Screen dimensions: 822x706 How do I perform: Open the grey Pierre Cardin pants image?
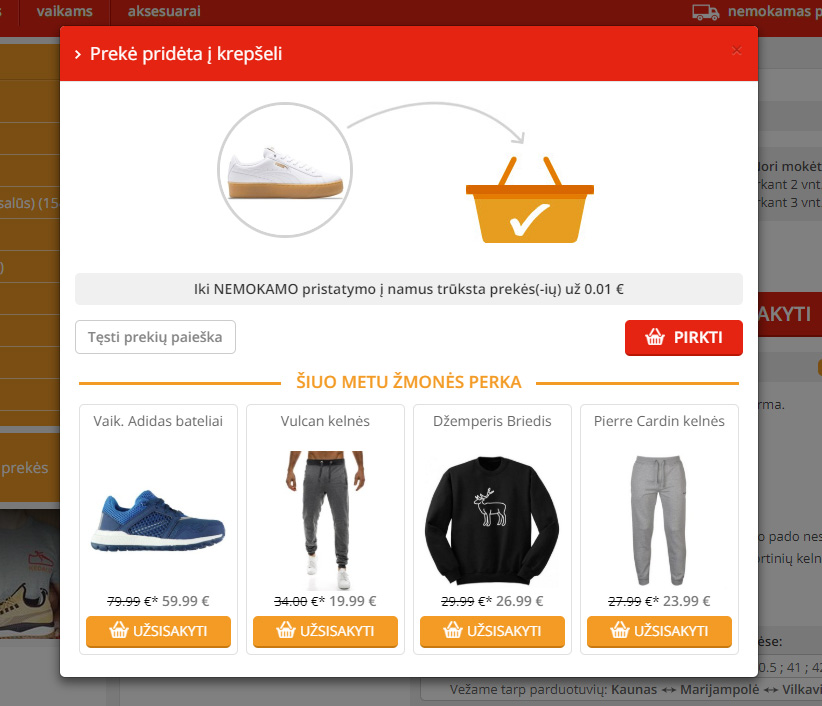(x=658, y=520)
